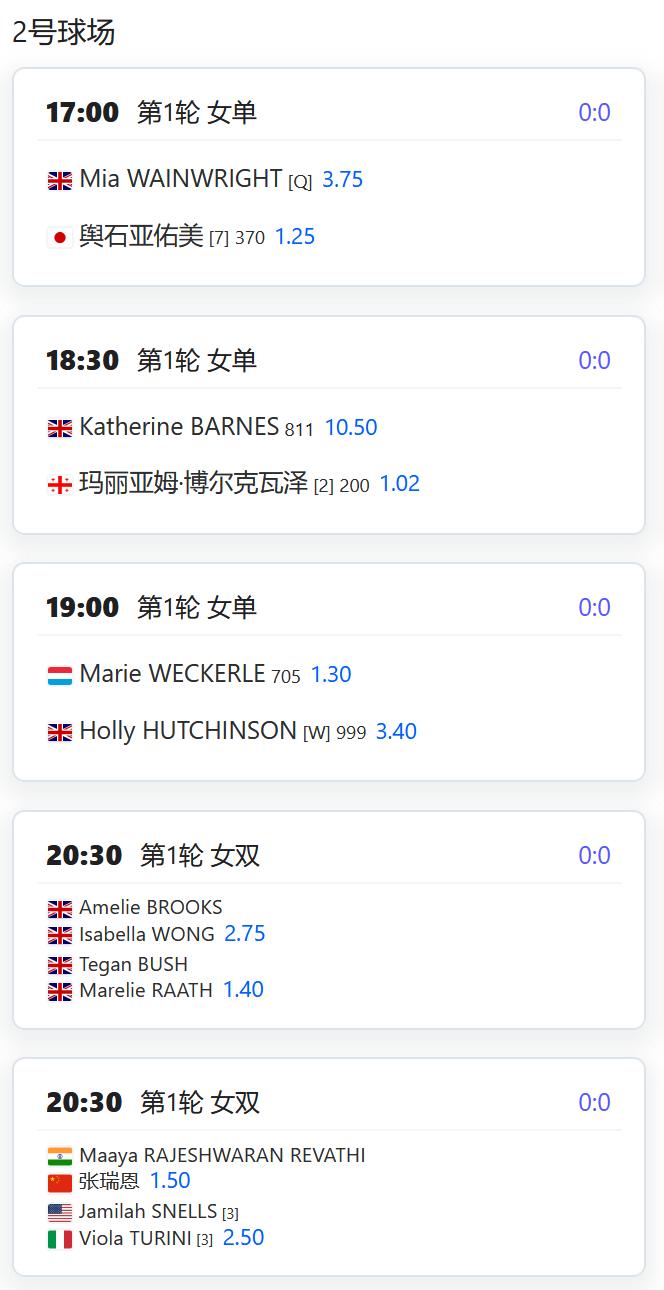664x1290 pixels.
Task: Click the India flag beside Maaya RAJESHWARAN REVATHI
Action: coord(60,1157)
